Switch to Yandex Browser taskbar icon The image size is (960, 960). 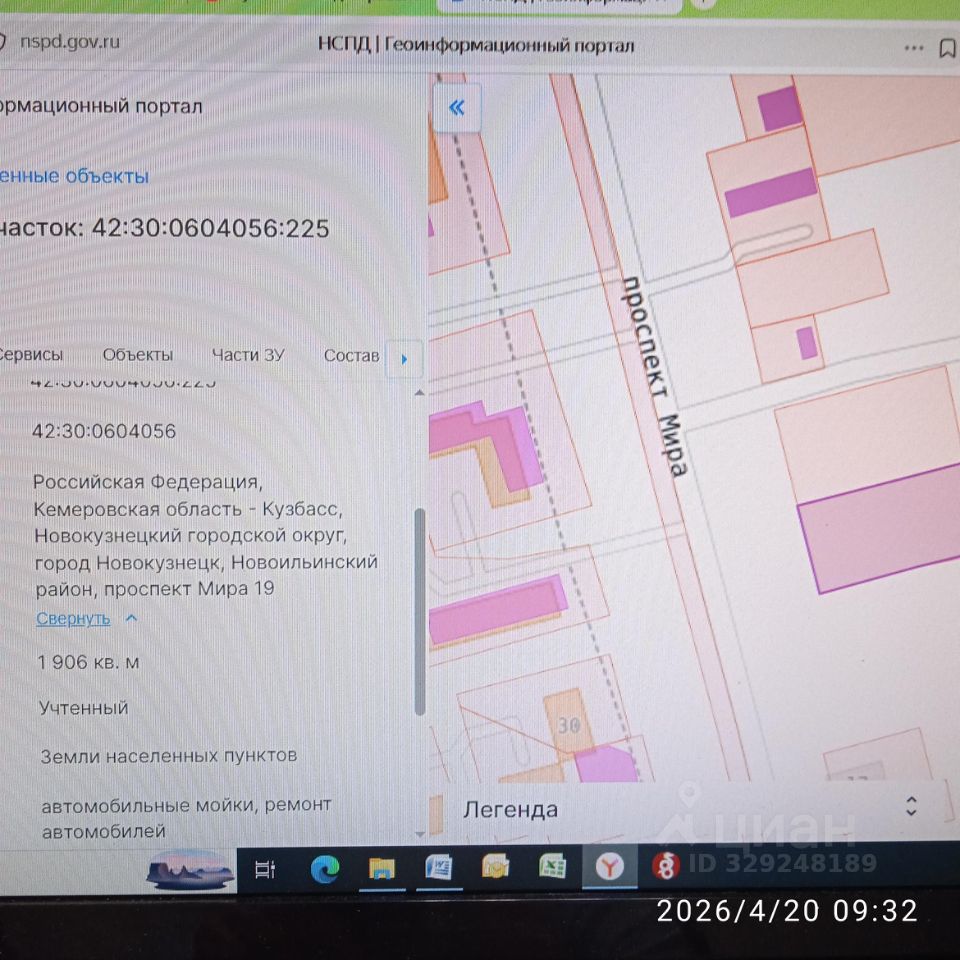pyautogui.click(x=610, y=866)
